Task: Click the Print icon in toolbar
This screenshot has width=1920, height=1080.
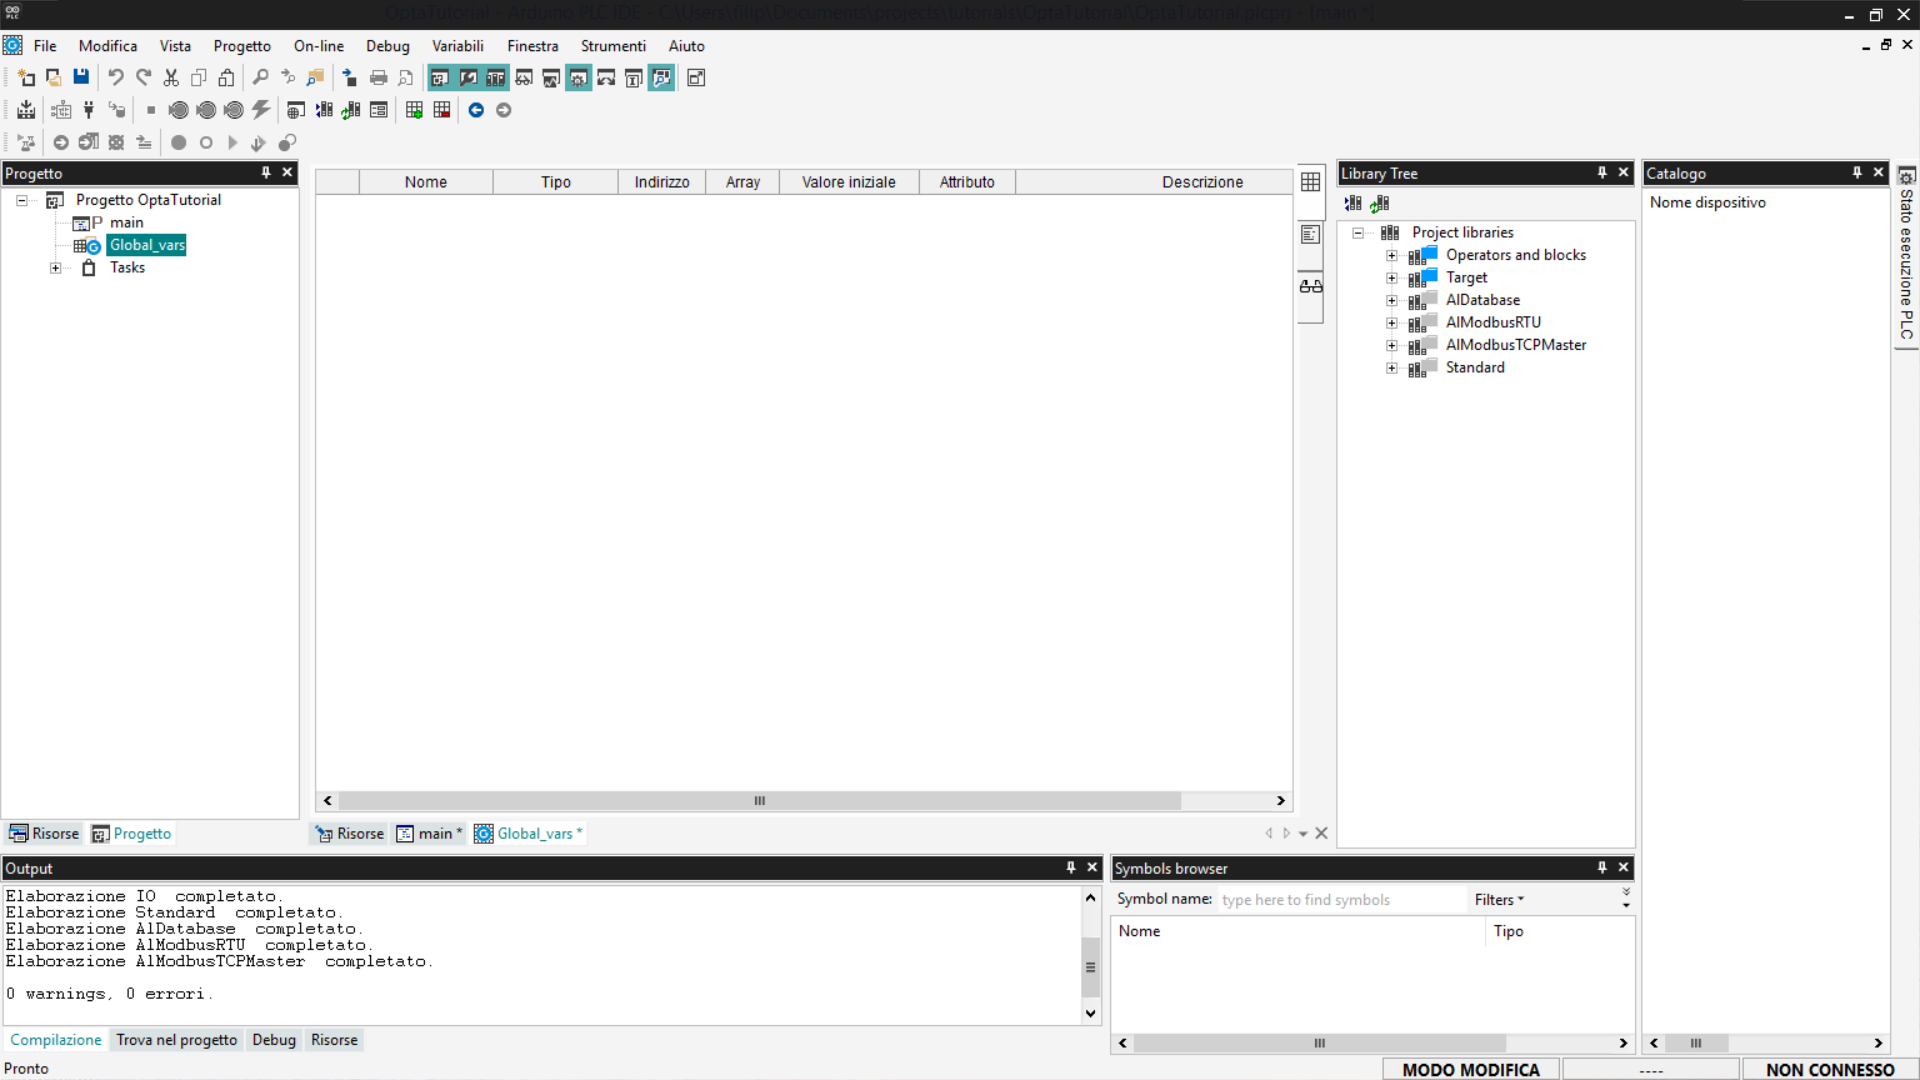Action: pyautogui.click(x=378, y=78)
